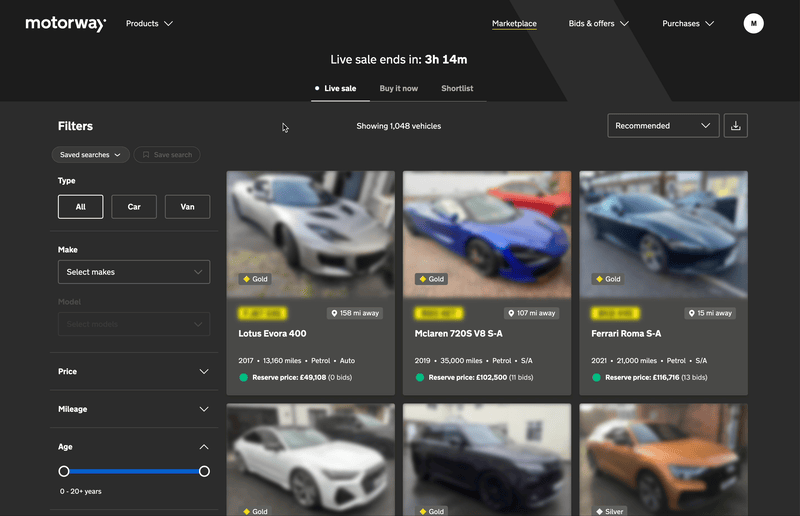Click the 2021 21,000 miles Petrol S/A details
Screen dimensions: 800x516
pos(649,361)
